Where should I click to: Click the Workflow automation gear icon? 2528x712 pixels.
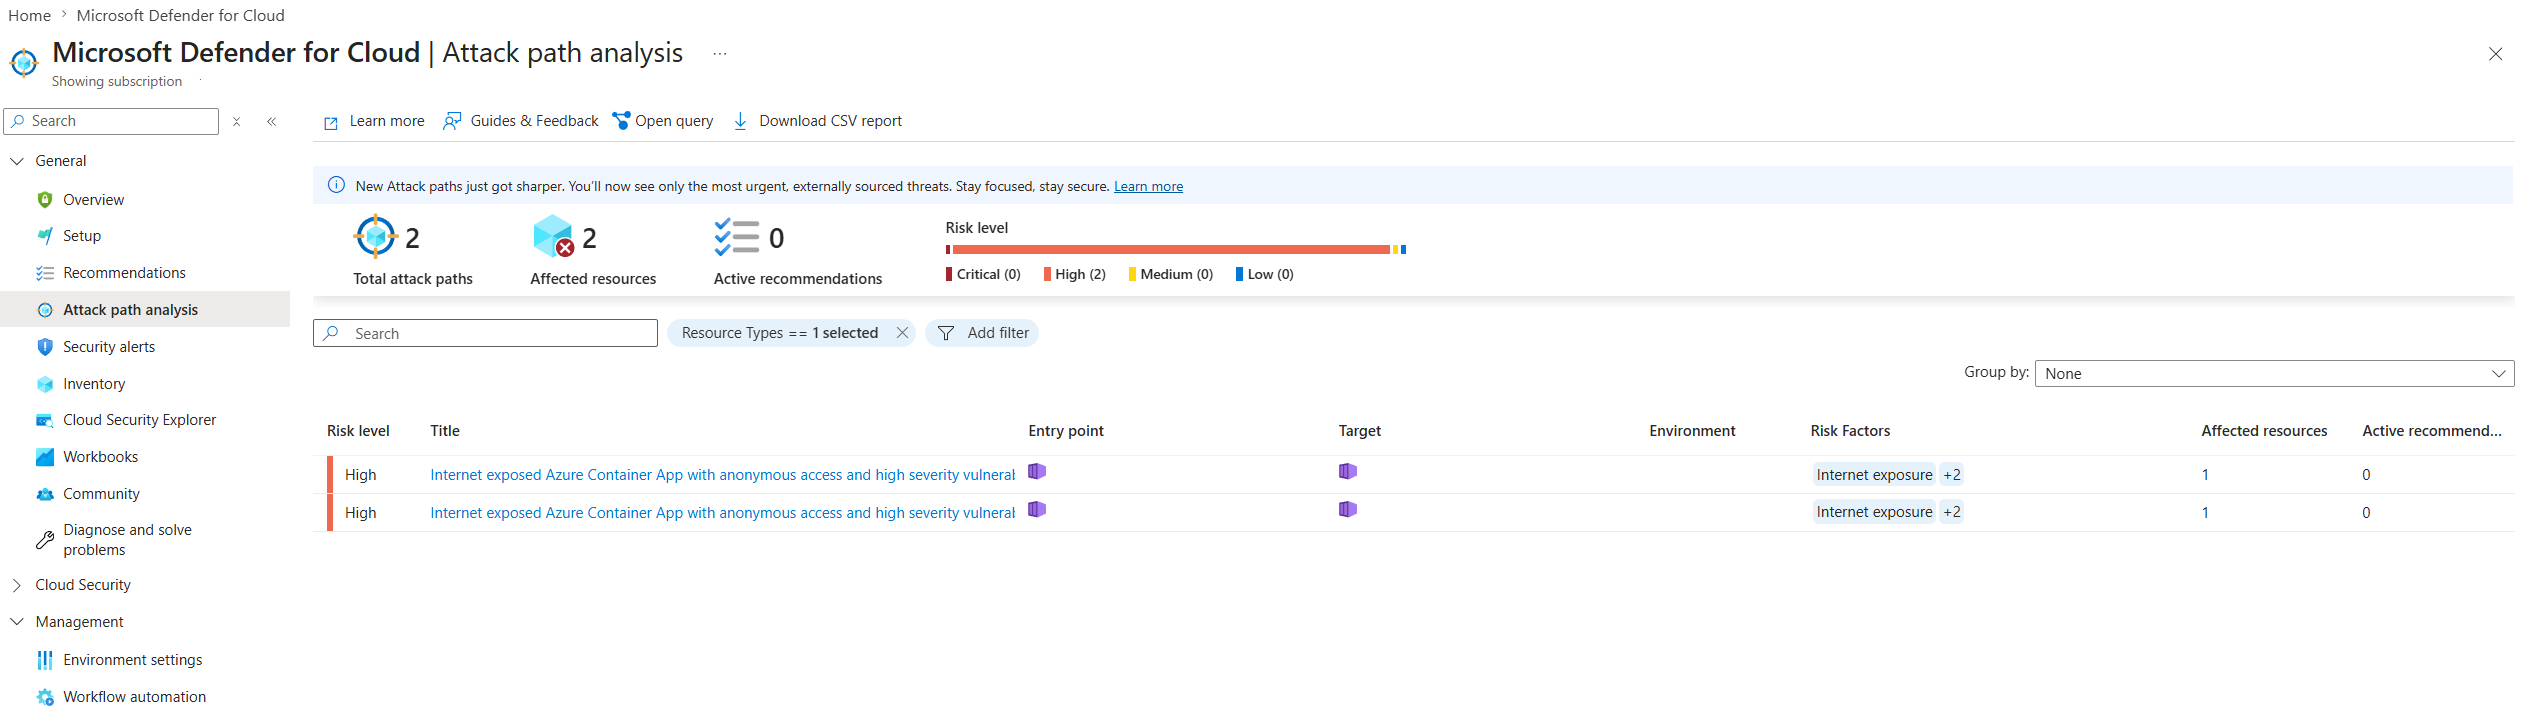tap(45, 697)
